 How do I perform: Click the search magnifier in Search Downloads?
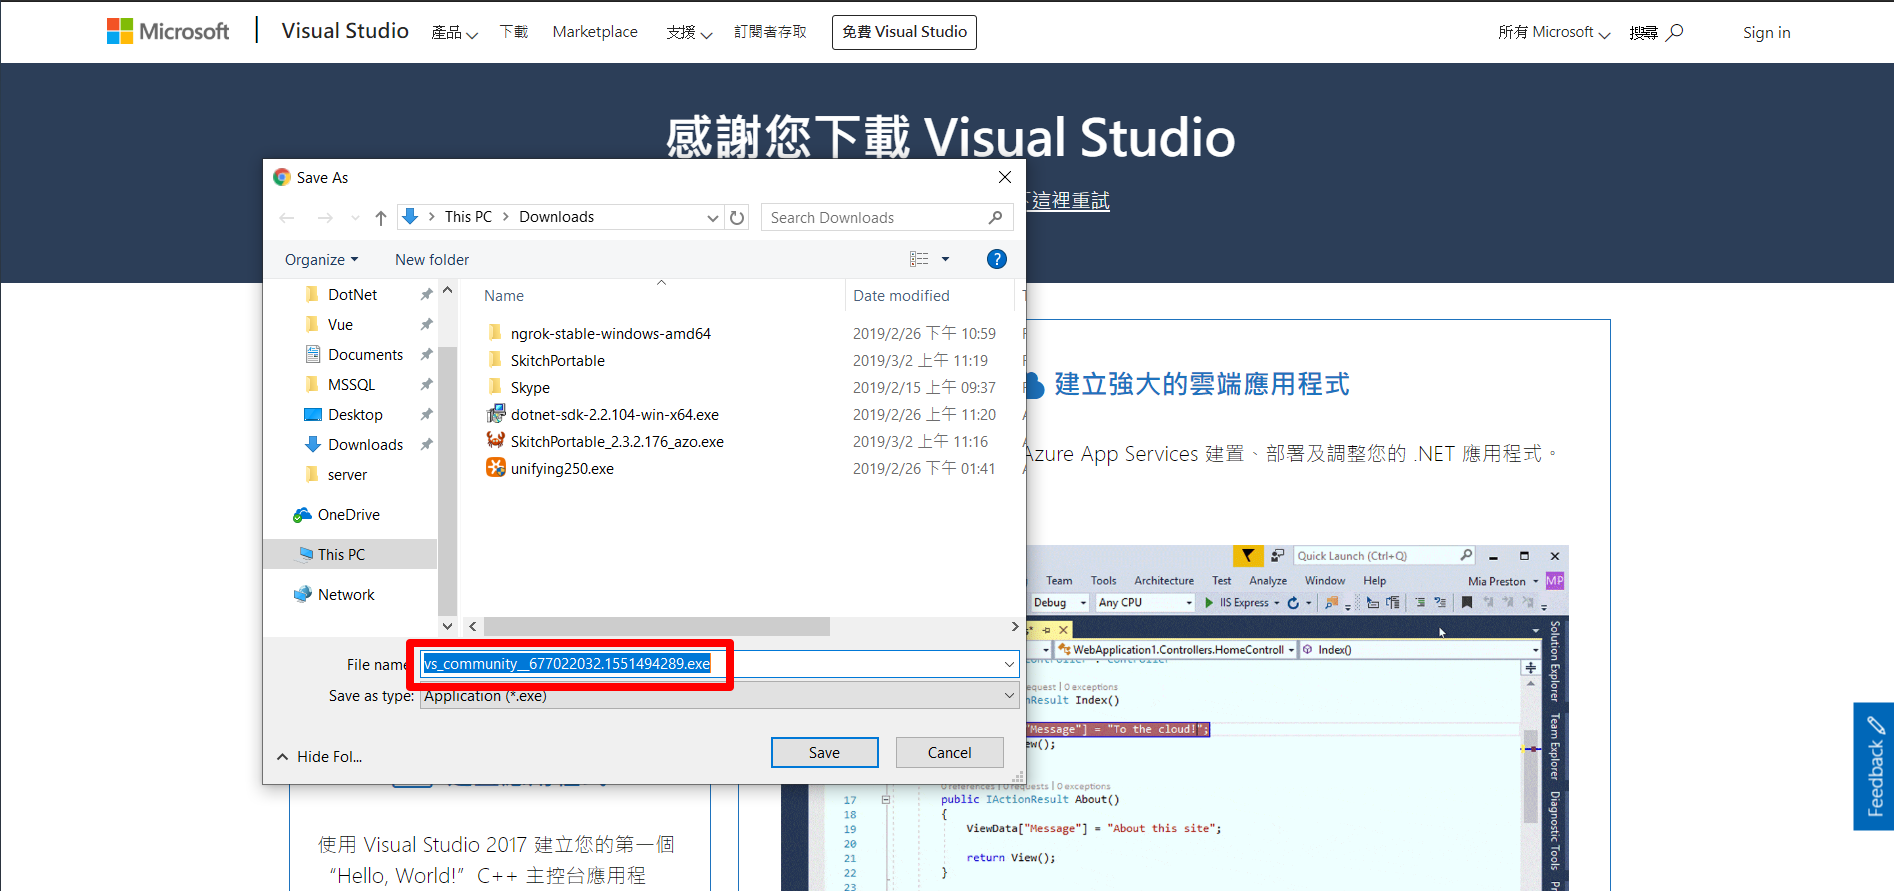point(995,218)
